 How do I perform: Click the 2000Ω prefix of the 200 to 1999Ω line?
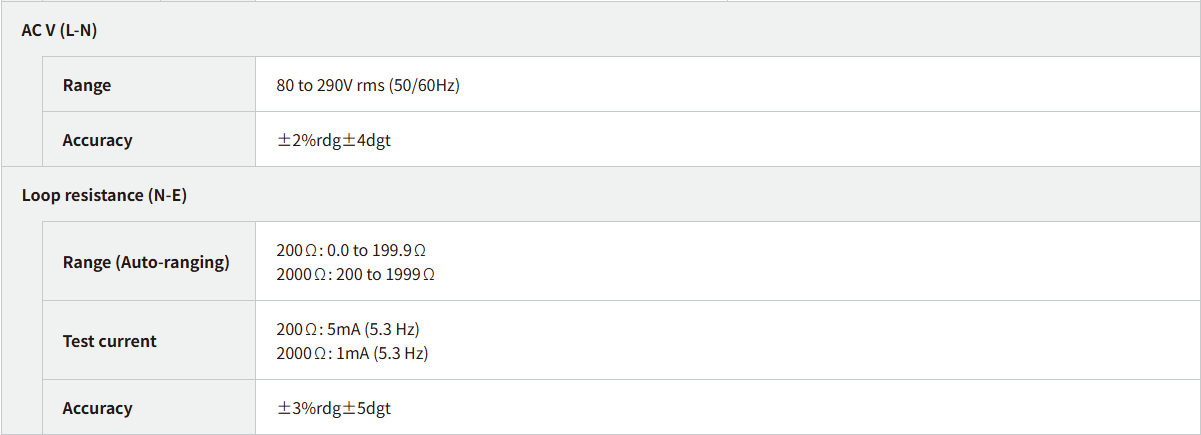[x=297, y=274]
